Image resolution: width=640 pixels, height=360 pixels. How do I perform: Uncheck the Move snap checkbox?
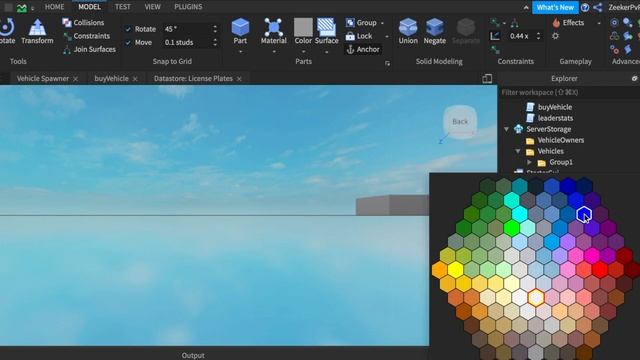point(128,42)
